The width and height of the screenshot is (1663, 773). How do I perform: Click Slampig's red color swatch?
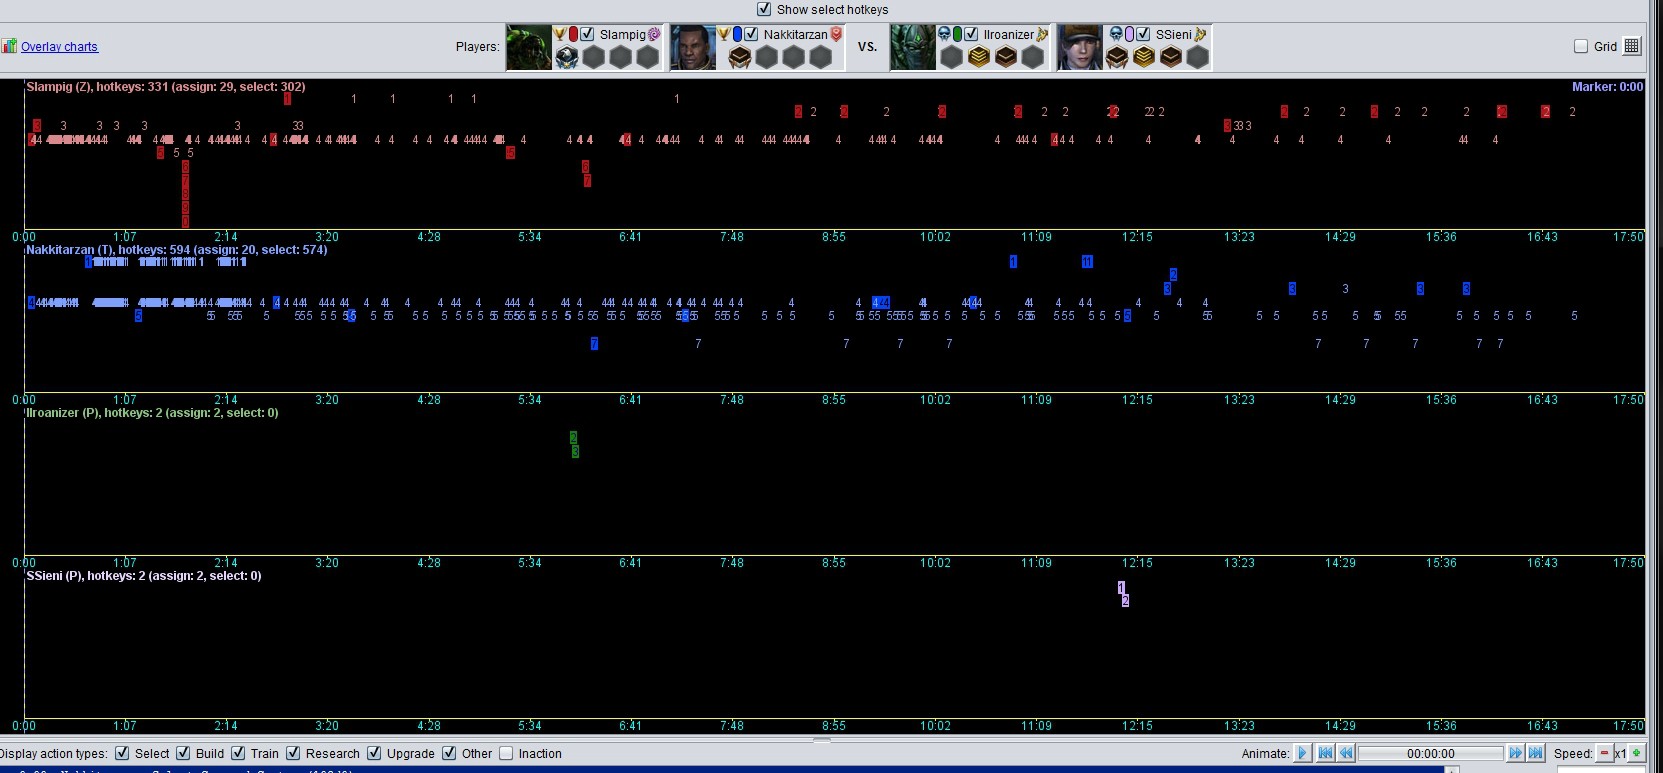(573, 34)
